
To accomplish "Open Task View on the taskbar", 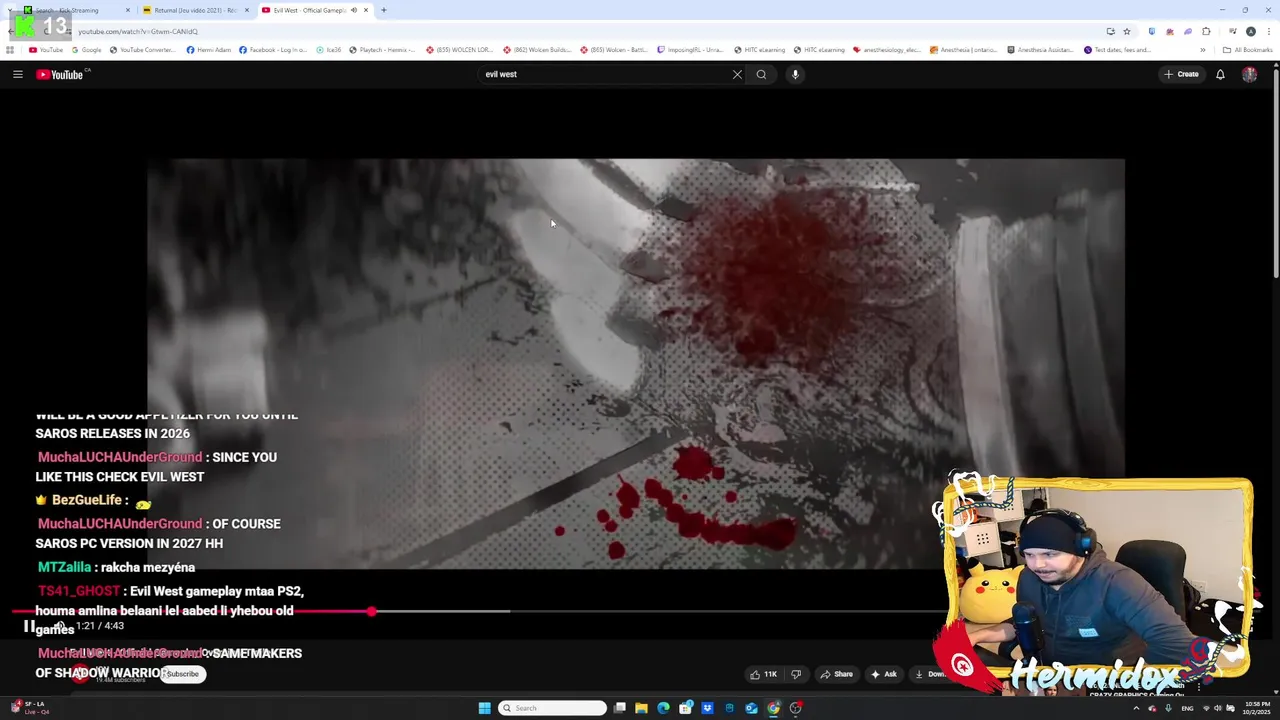I will click(620, 708).
